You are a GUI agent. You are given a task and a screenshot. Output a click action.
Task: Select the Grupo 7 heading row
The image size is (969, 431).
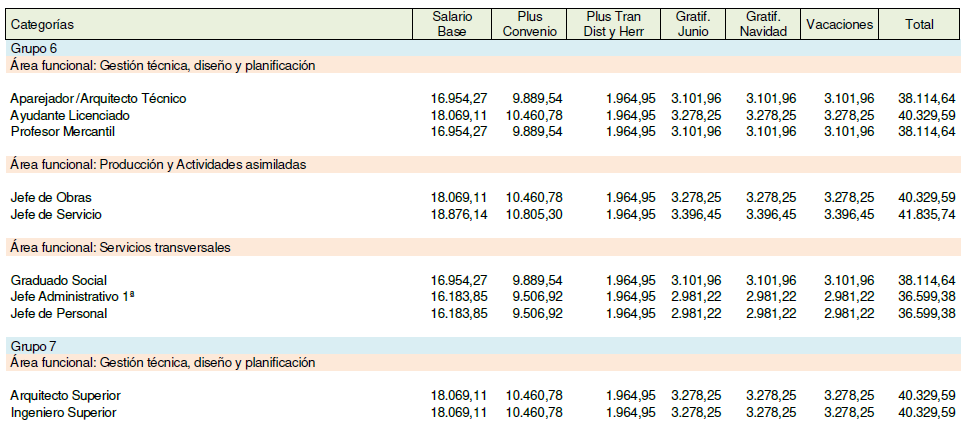click(x=483, y=346)
